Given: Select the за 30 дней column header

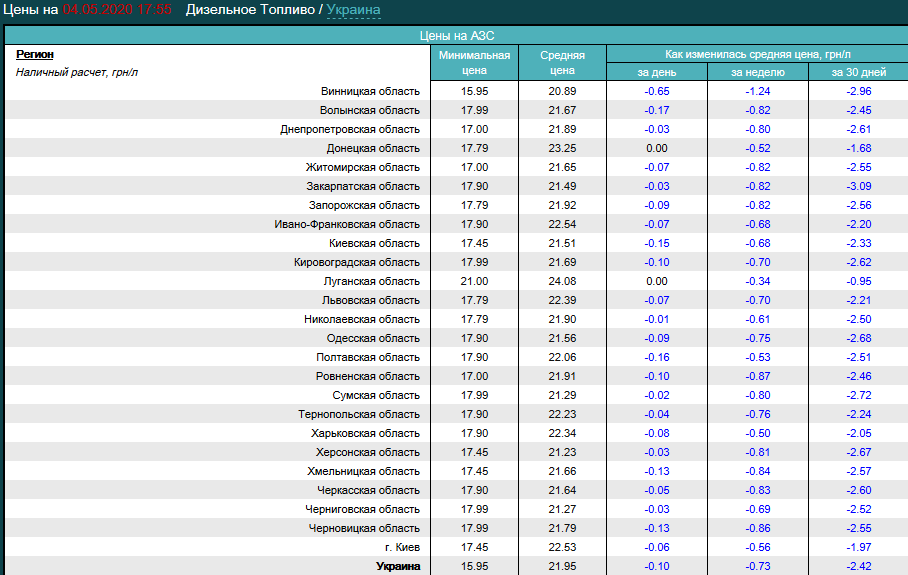Looking at the screenshot, I should [858, 72].
